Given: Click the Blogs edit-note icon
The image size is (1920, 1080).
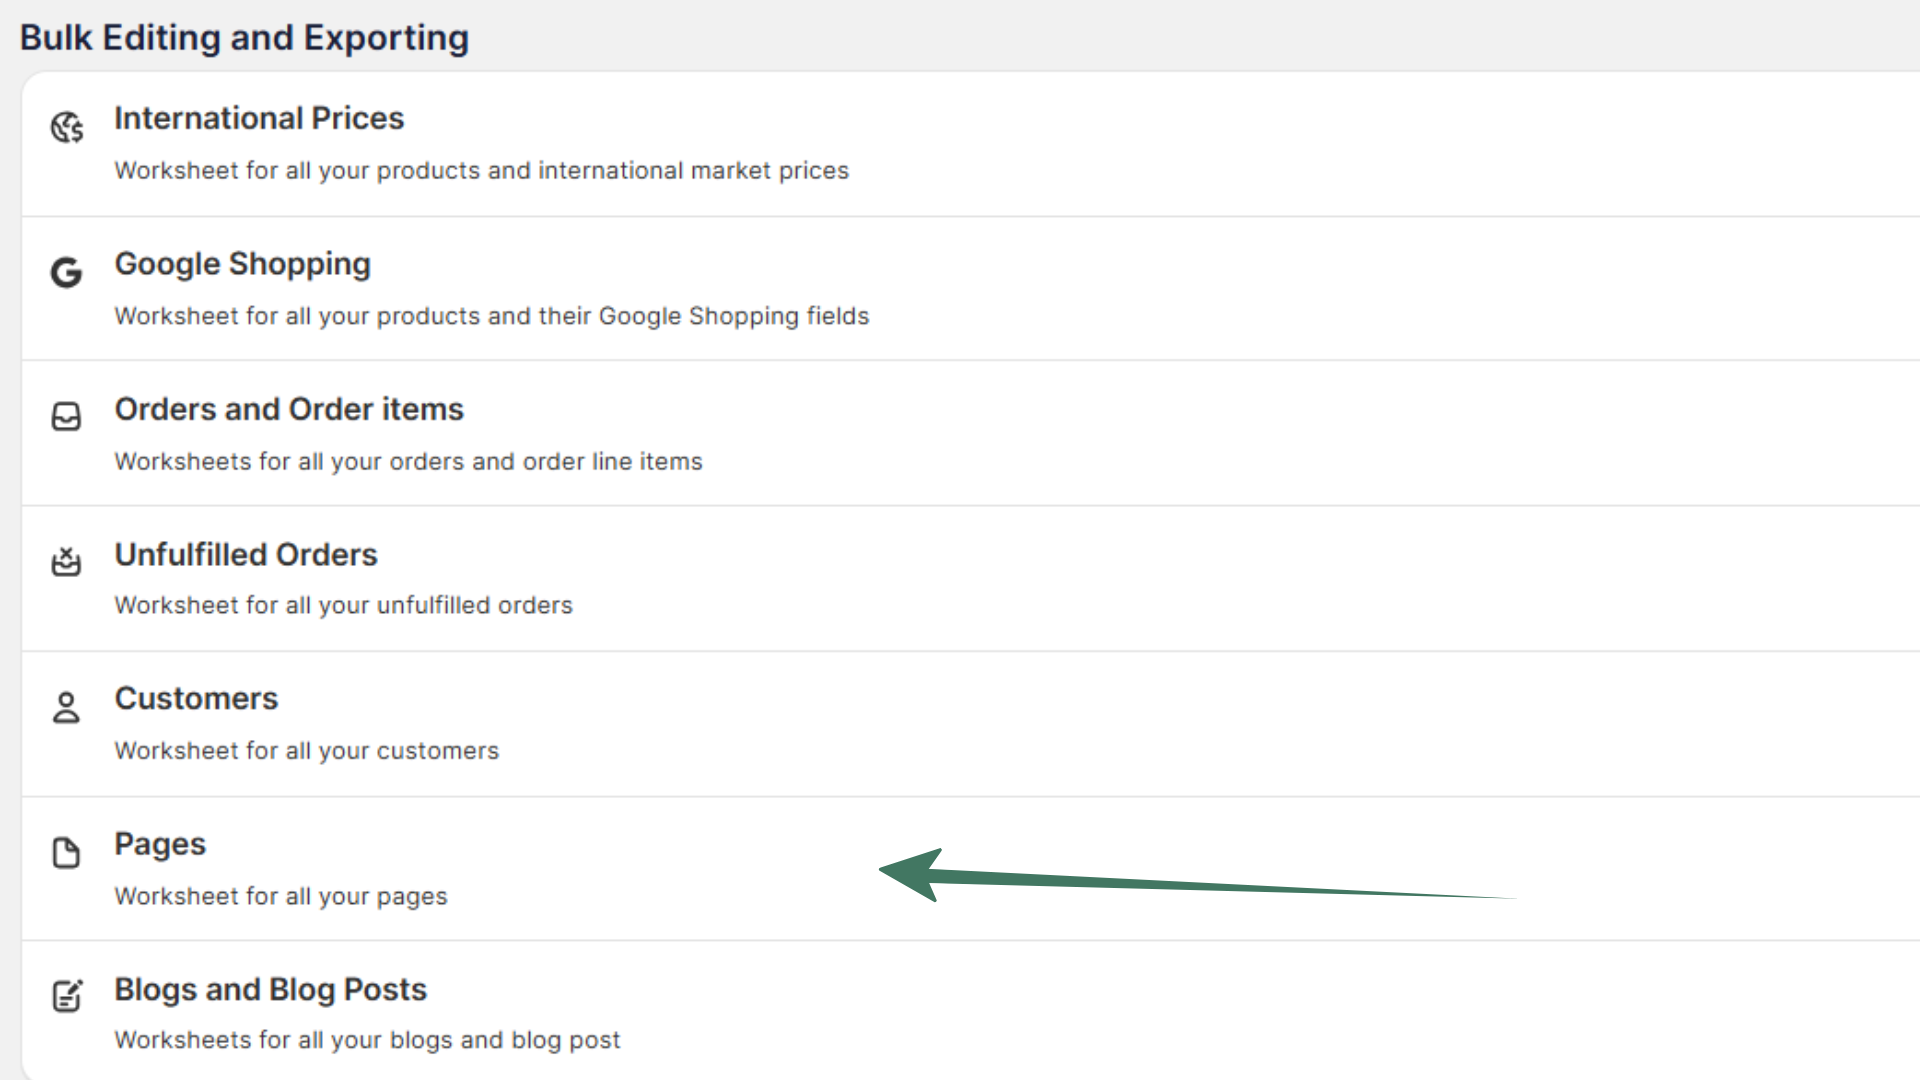Looking at the screenshot, I should (67, 996).
